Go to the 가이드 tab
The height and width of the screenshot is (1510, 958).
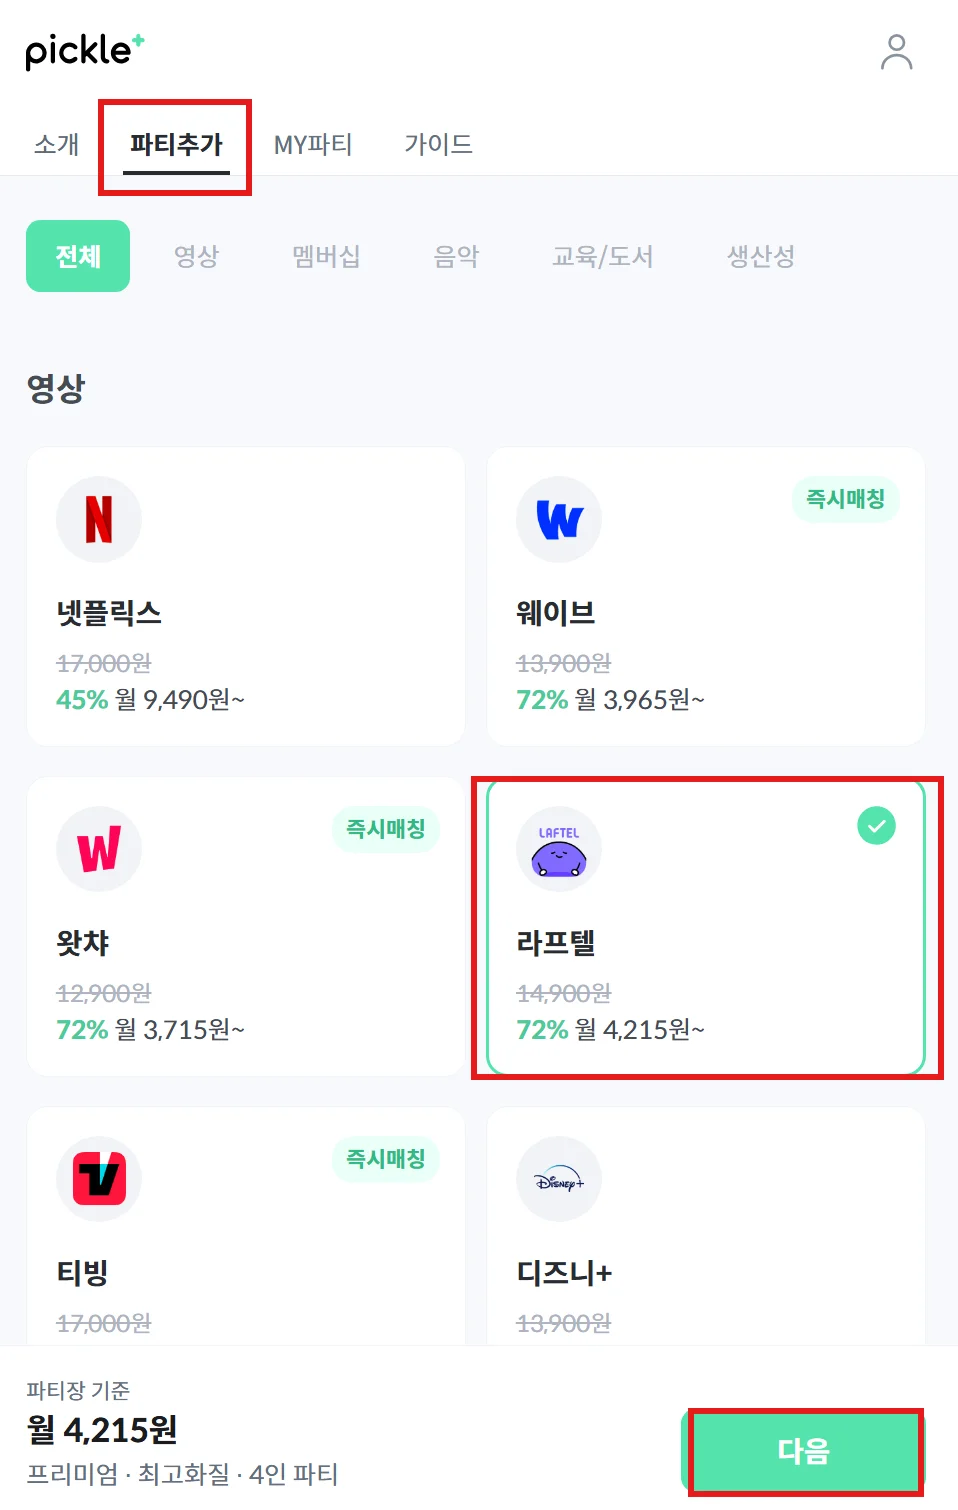(438, 144)
